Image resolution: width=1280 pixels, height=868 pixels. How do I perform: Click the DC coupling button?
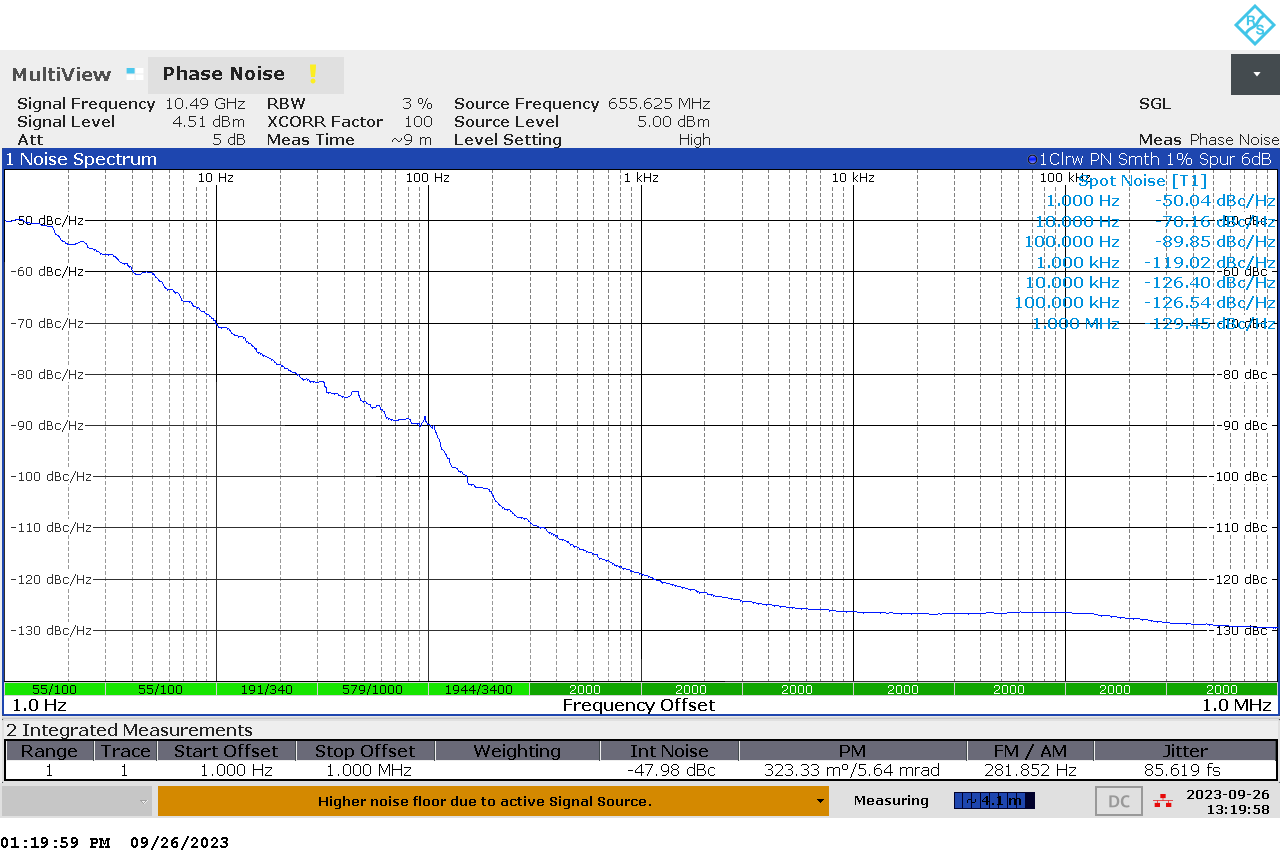pos(1119,801)
